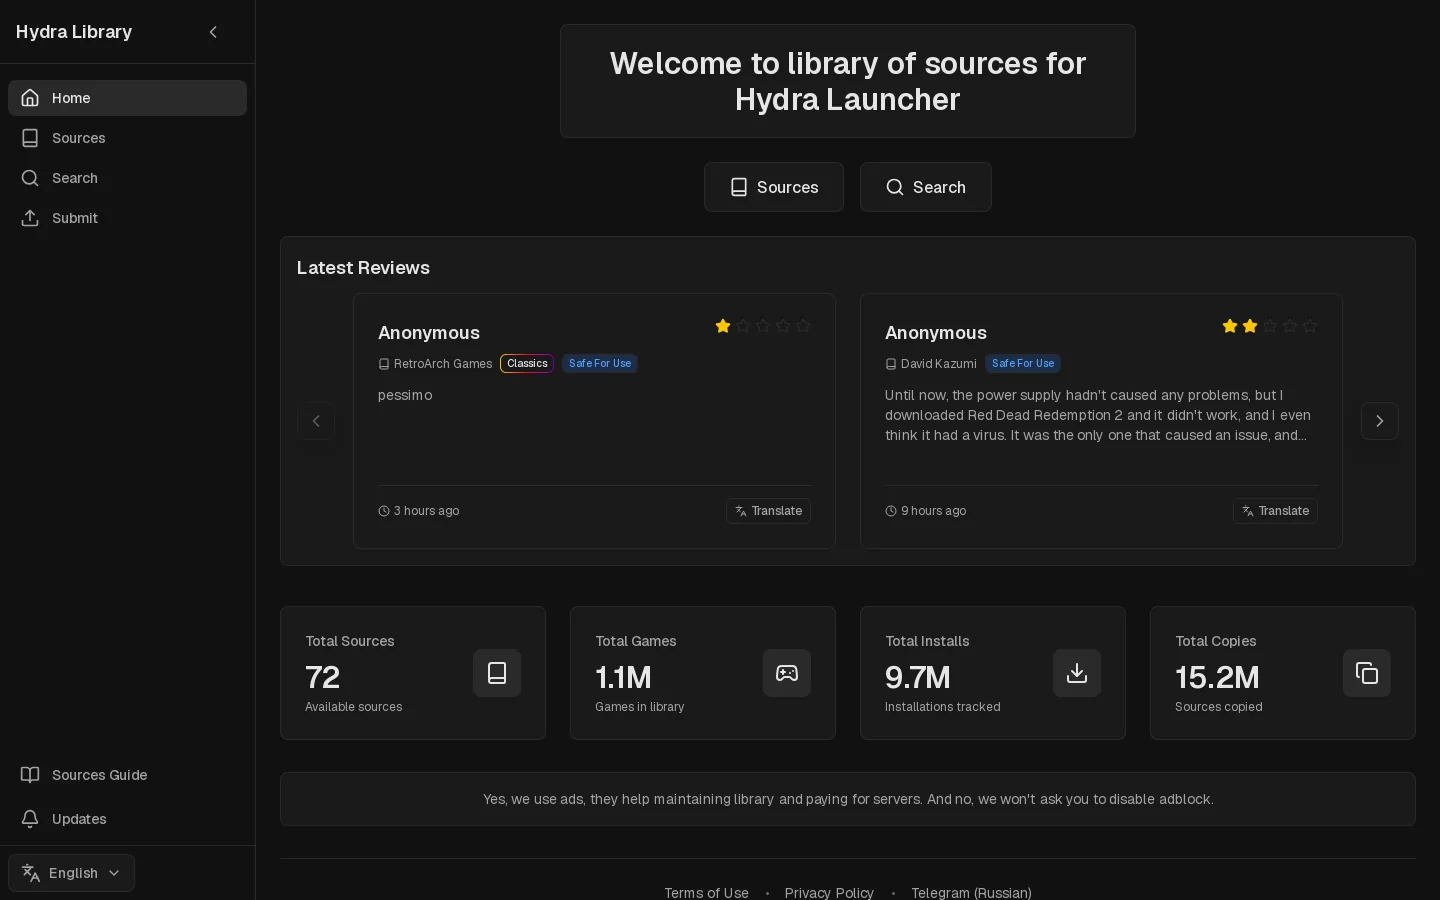Click the one-star rating on RetroArch review
The image size is (1440, 900).
tap(763, 326)
